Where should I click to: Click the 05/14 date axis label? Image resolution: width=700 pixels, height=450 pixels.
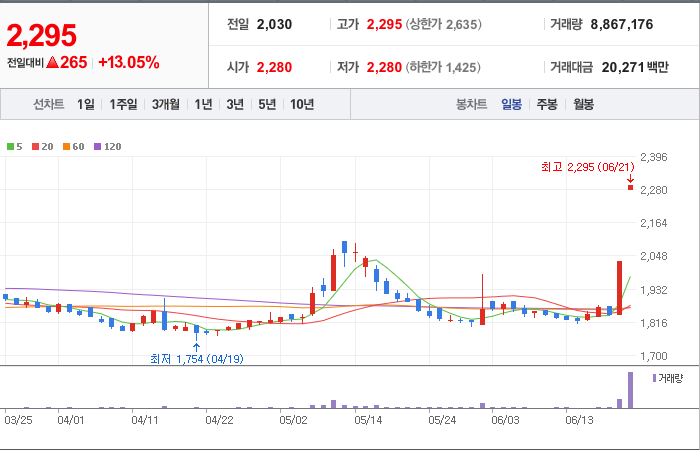click(368, 421)
